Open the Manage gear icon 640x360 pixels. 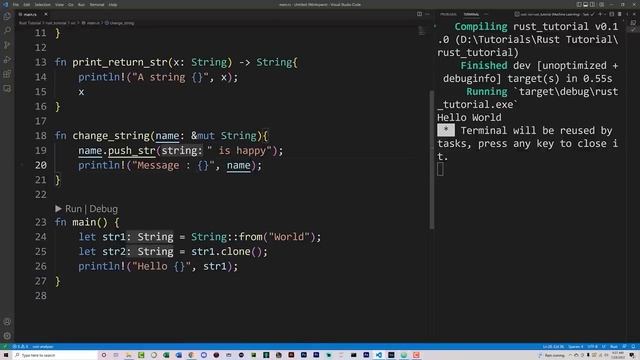[7, 336]
